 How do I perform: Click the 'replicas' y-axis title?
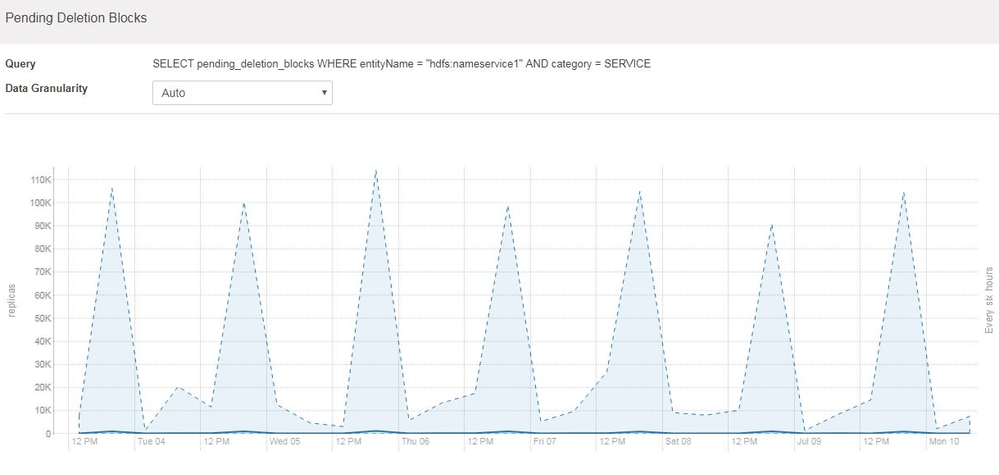point(11,301)
